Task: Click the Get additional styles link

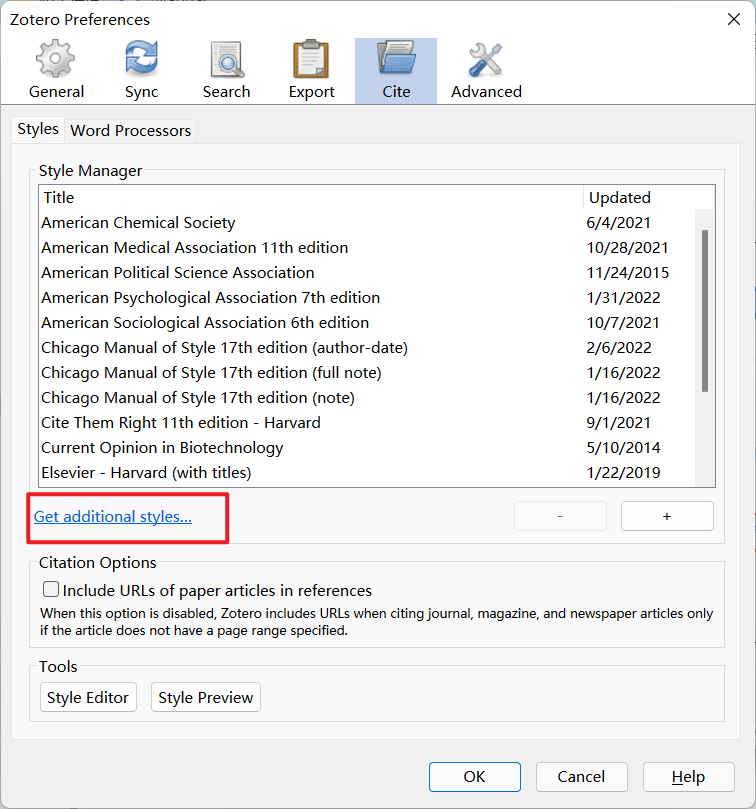Action: 112,516
